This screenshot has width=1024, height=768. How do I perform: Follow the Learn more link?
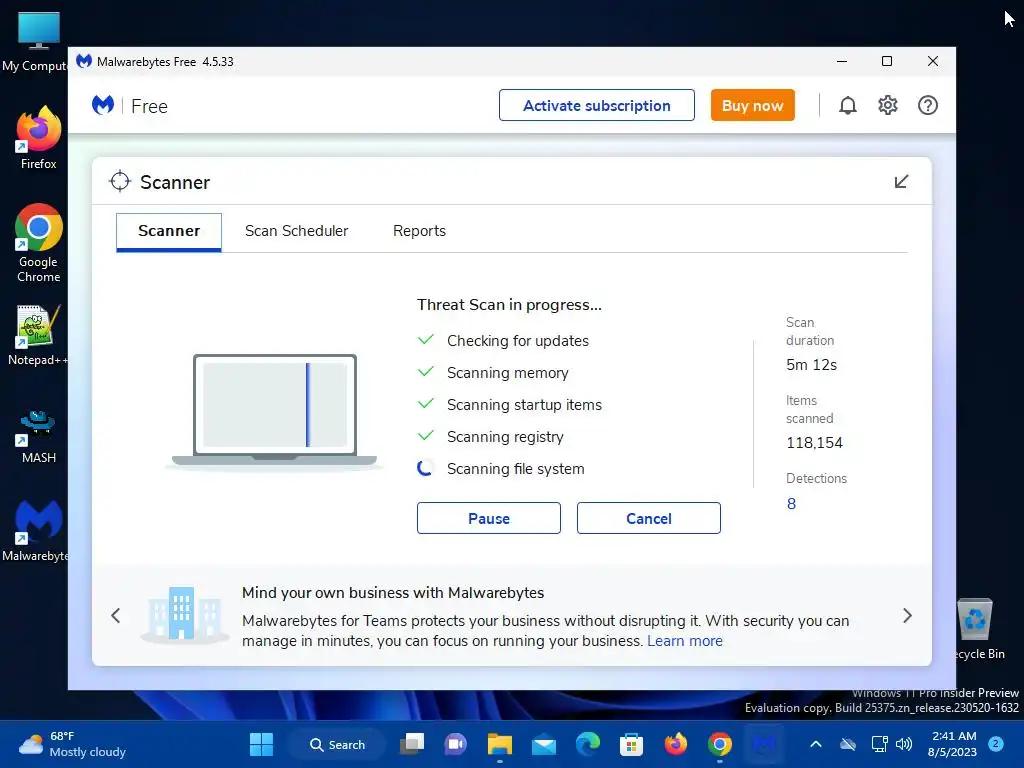coord(684,641)
